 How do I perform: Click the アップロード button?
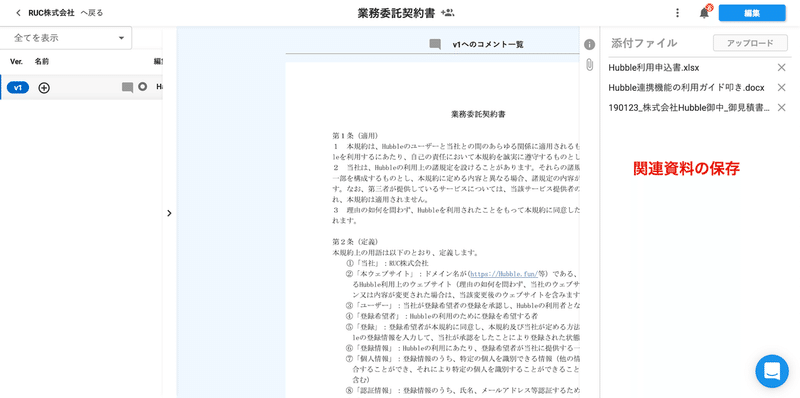tap(750, 43)
